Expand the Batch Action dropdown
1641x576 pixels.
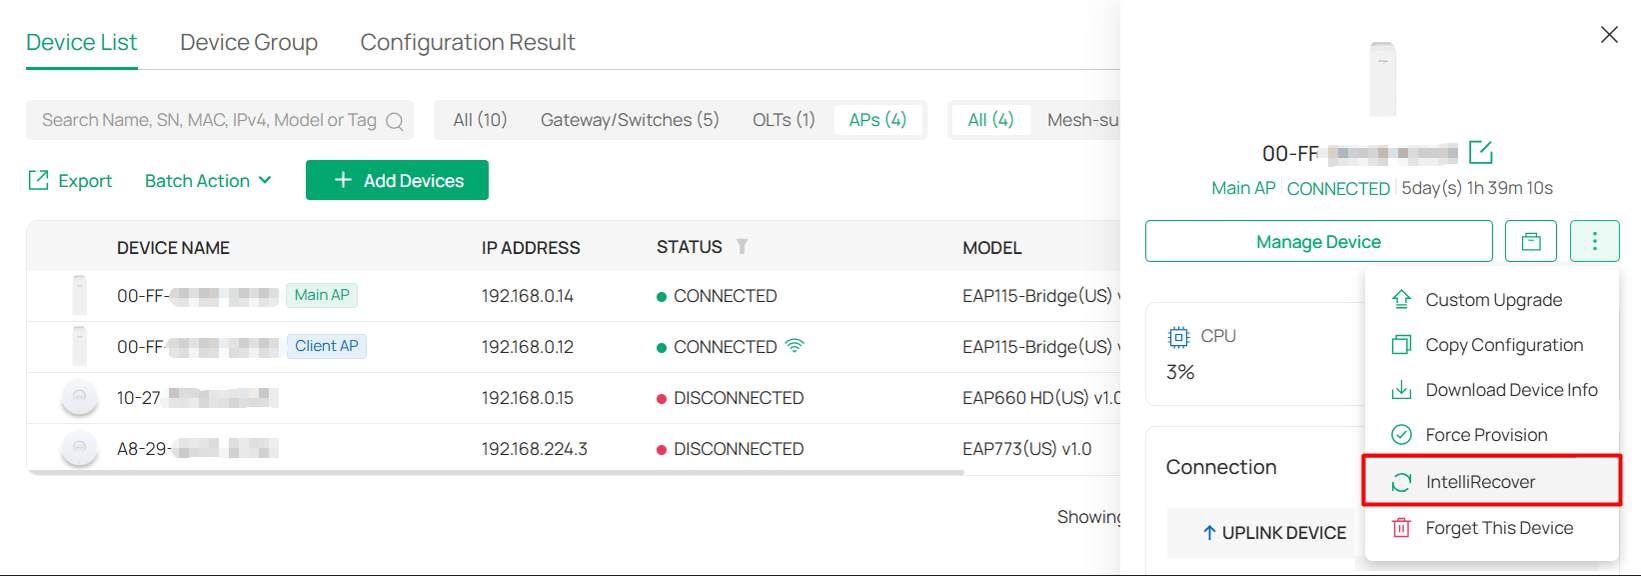[208, 181]
